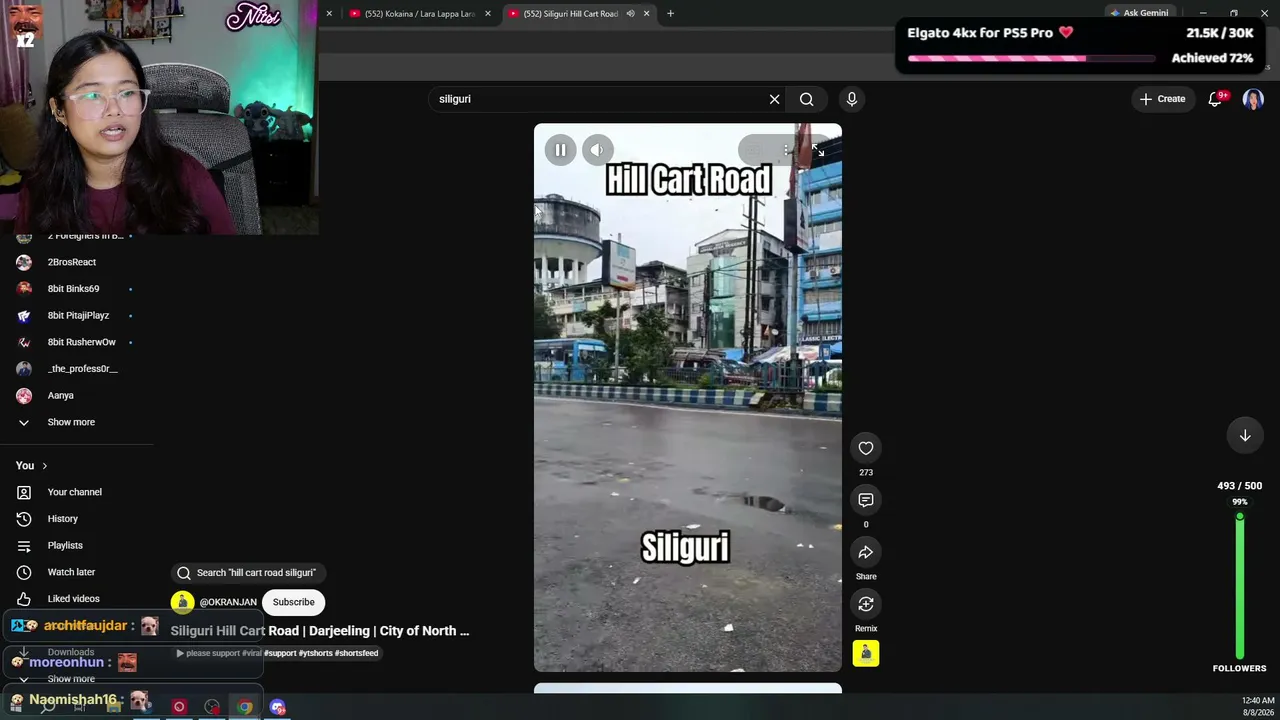Open the three-dot options on the short
Image resolution: width=1280 pixels, height=720 pixels.
[786, 150]
